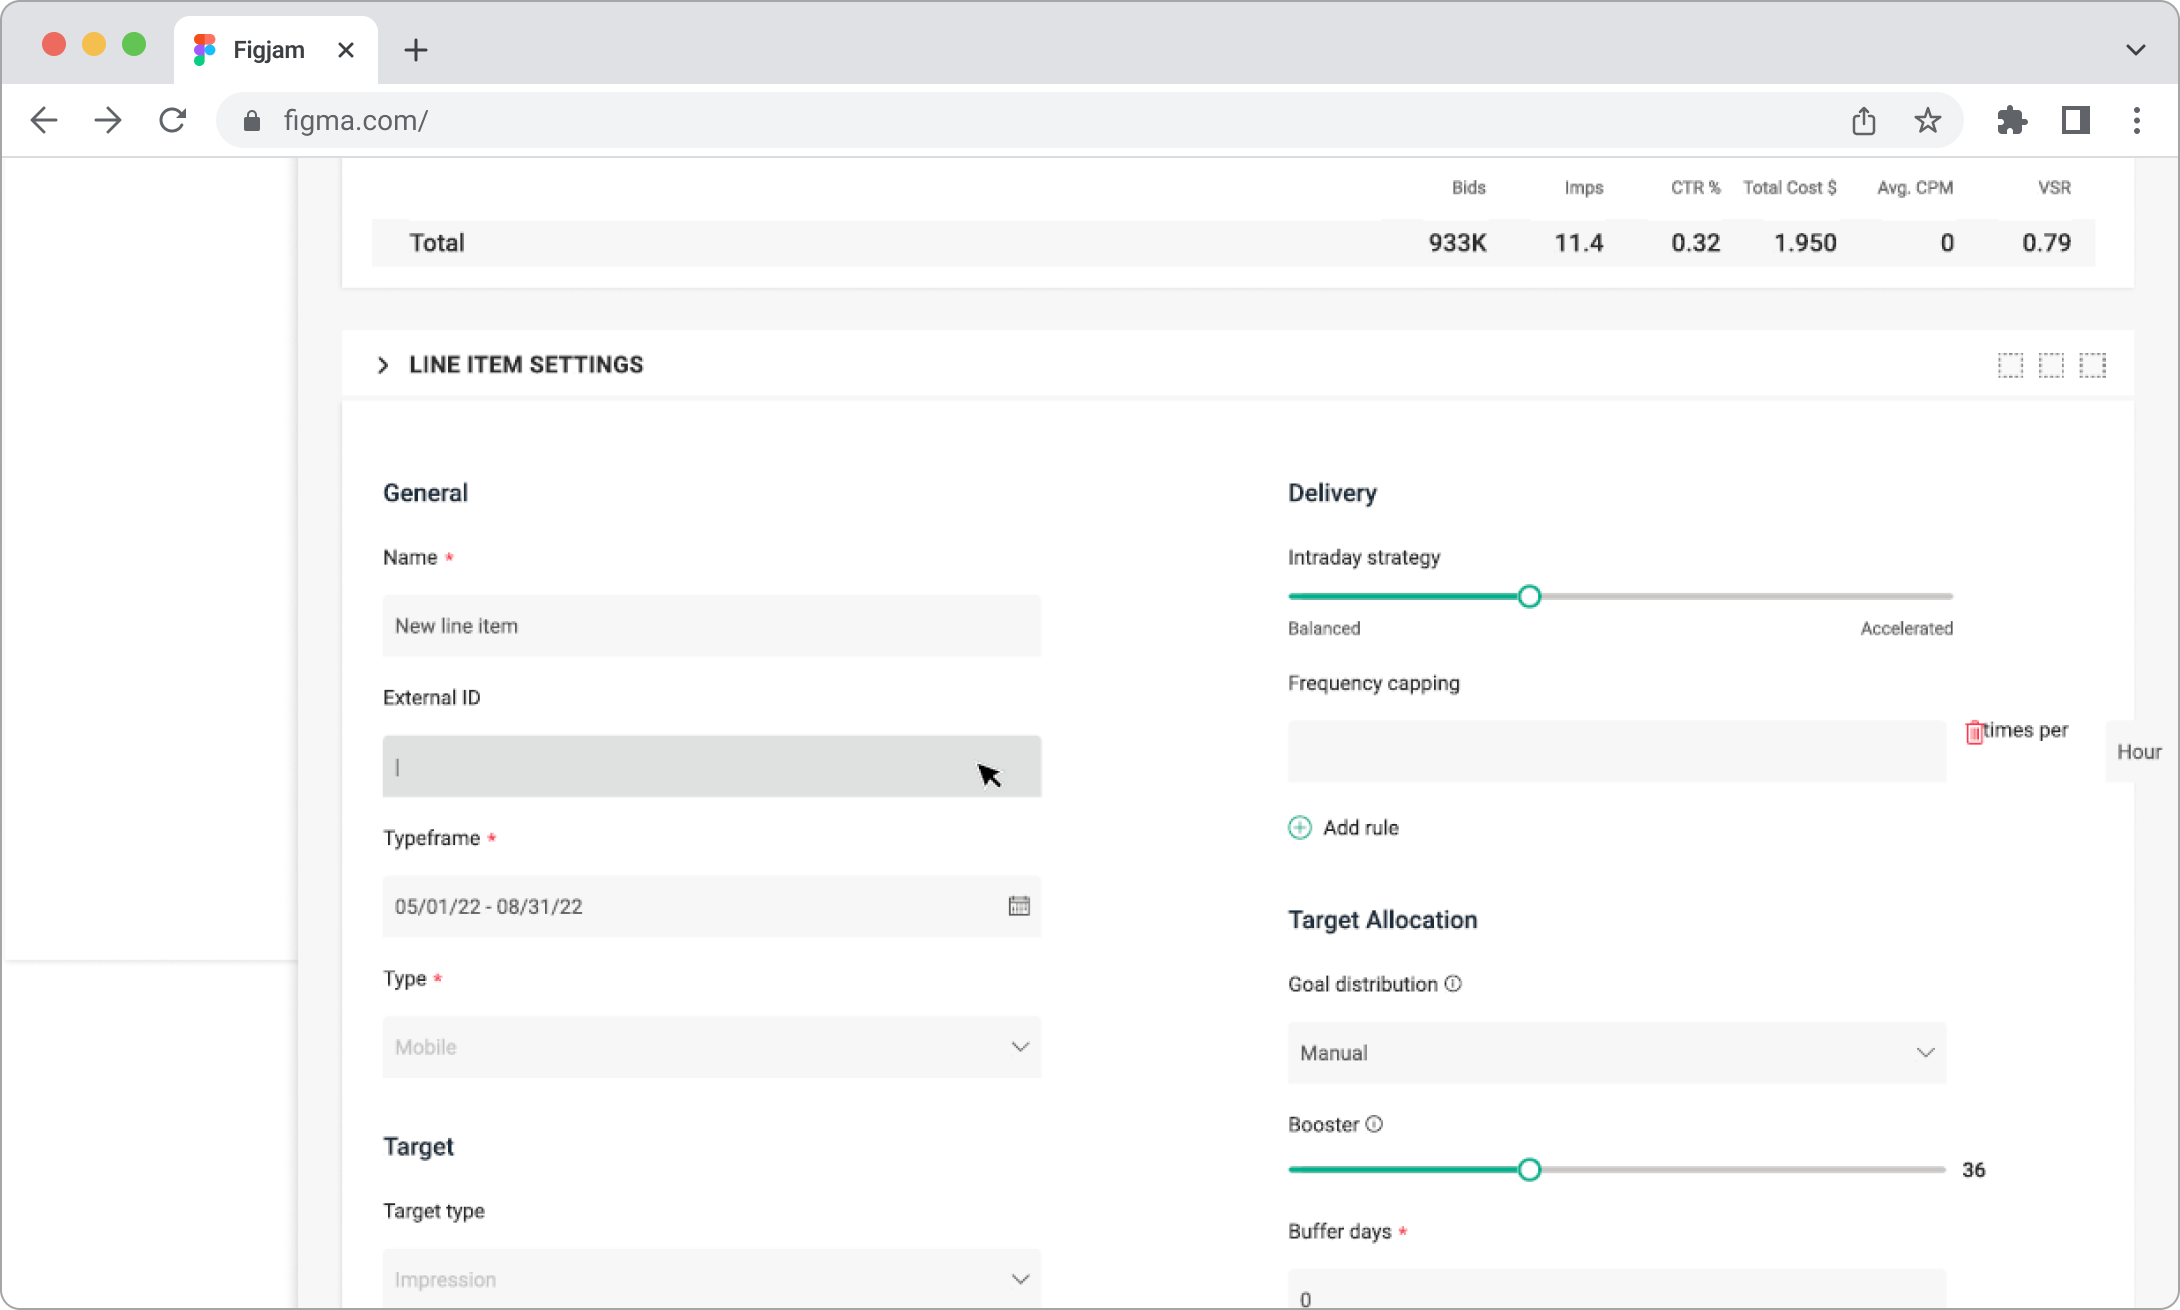2180x1310 pixels.
Task: Click the Buffer days input field
Action: click(x=1617, y=1289)
